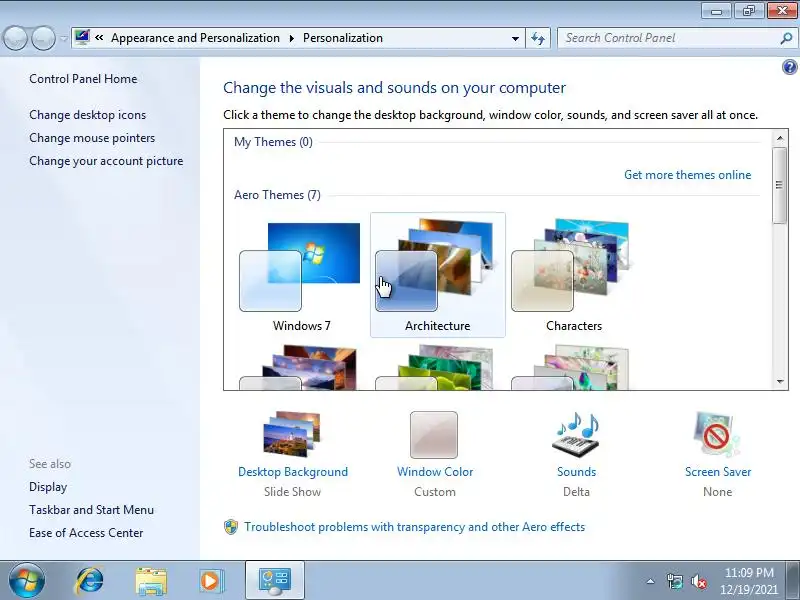This screenshot has height=600, width=800.
Task: Open the recent pages dropdown arrow
Action: click(64, 38)
